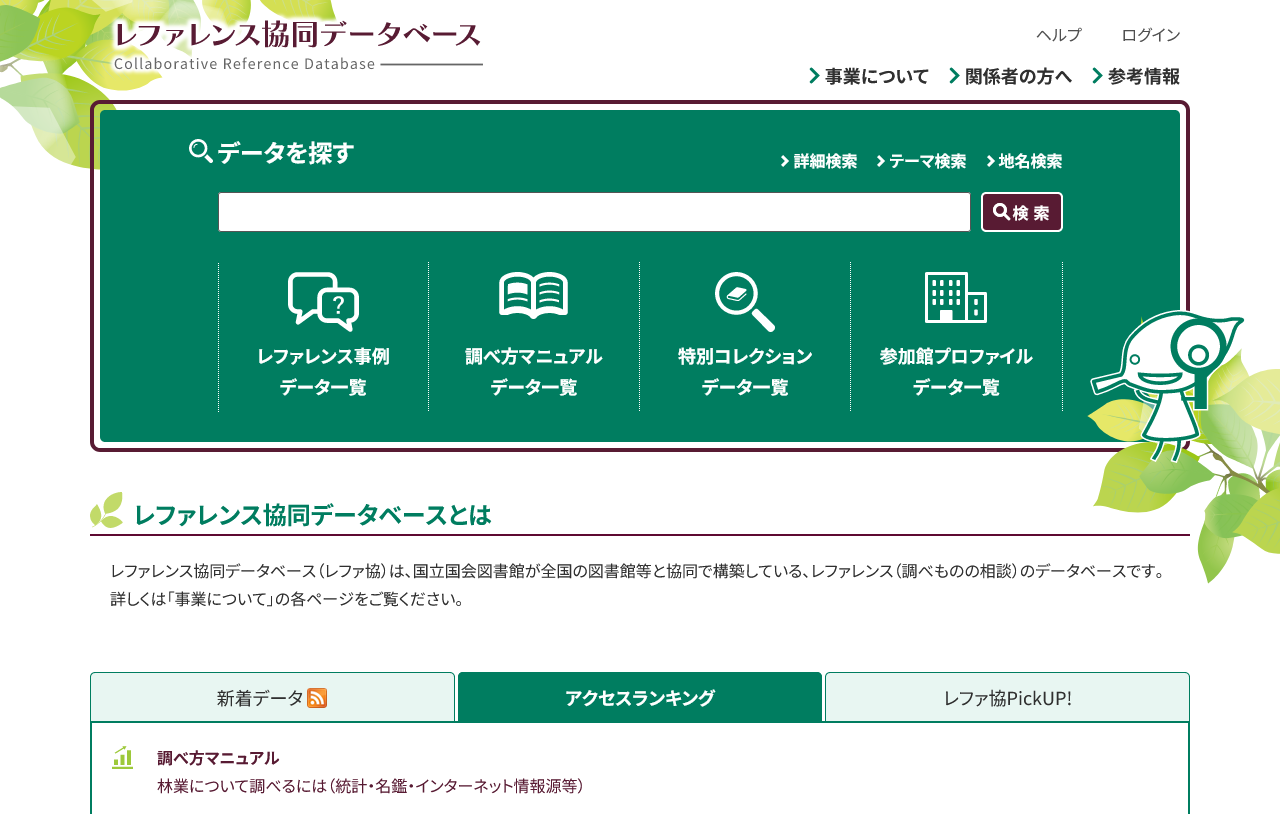This screenshot has height=814, width=1280.
Task: Click the open book icon for 調べ方マニュアル
Action: (534, 296)
